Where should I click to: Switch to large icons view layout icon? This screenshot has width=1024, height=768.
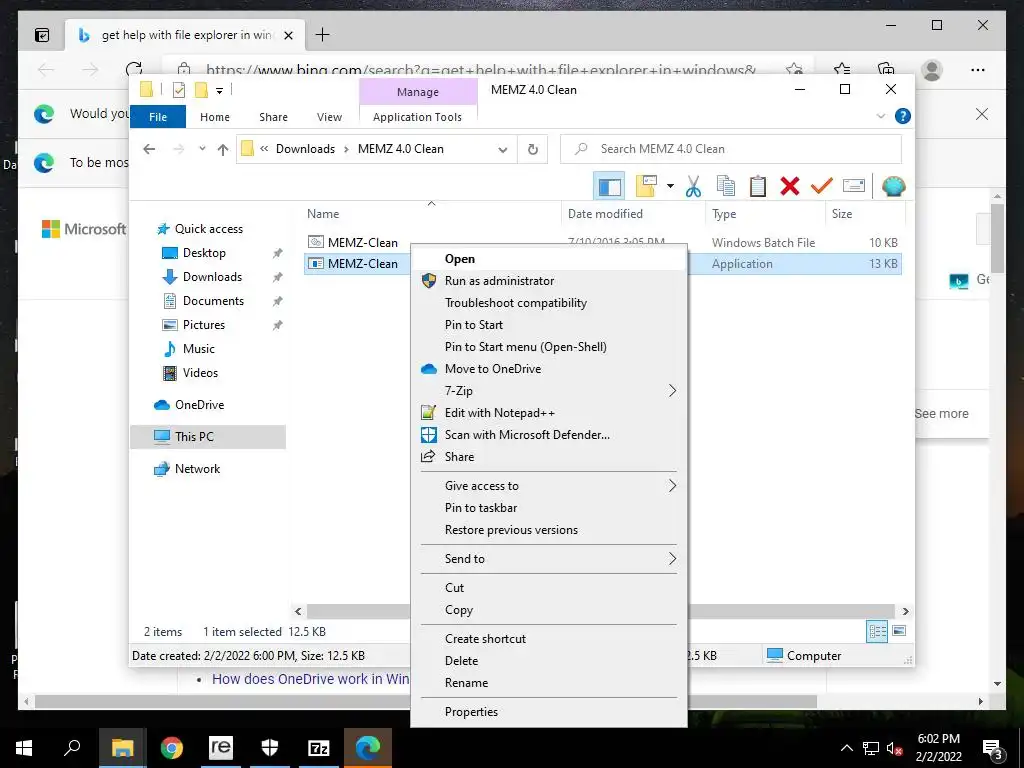(899, 631)
